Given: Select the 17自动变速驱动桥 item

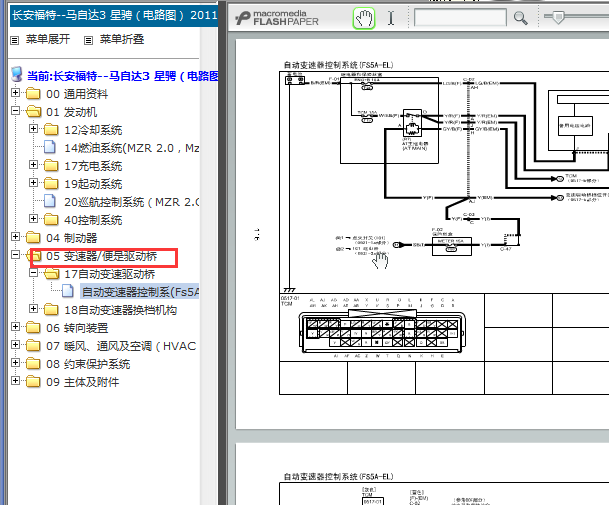Looking at the screenshot, I should [x=110, y=274].
